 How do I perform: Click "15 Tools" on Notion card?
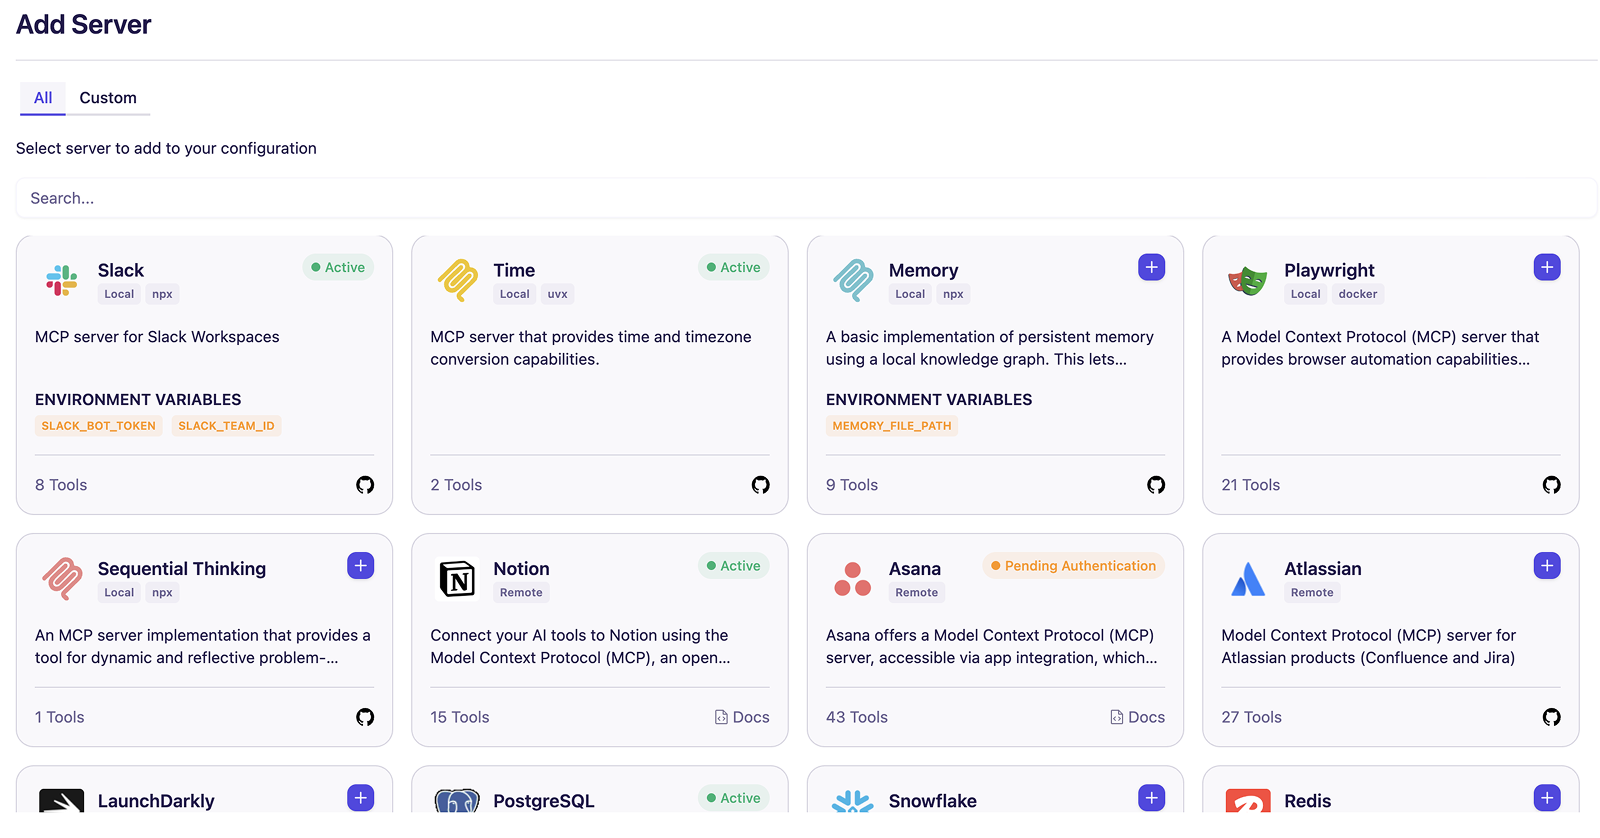click(x=460, y=717)
